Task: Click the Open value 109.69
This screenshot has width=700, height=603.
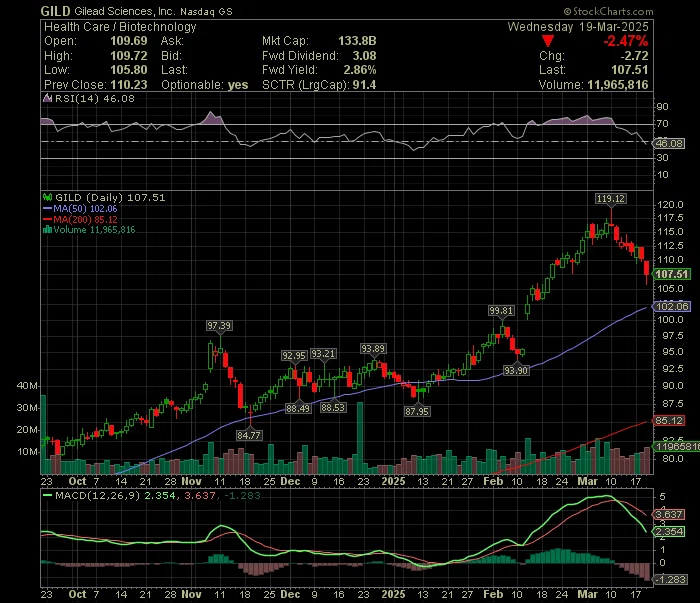Action: [x=129, y=41]
